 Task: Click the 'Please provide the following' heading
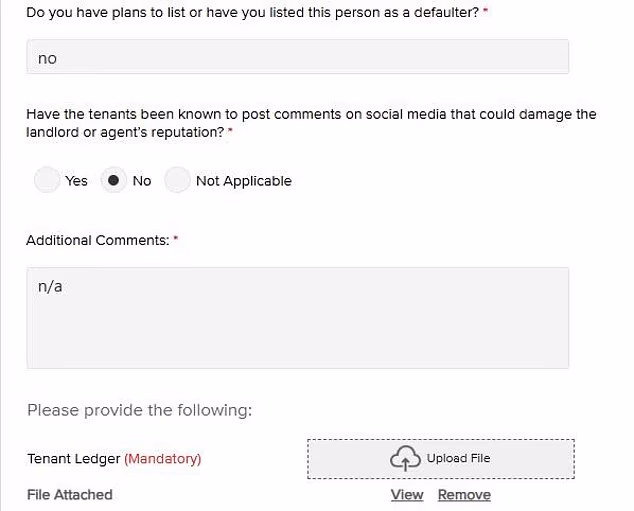click(x=139, y=410)
